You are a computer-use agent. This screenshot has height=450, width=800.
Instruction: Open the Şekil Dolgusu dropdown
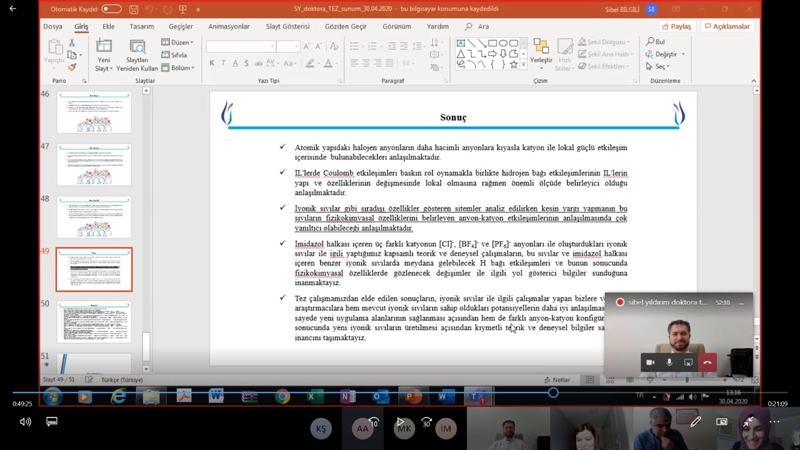605,43
